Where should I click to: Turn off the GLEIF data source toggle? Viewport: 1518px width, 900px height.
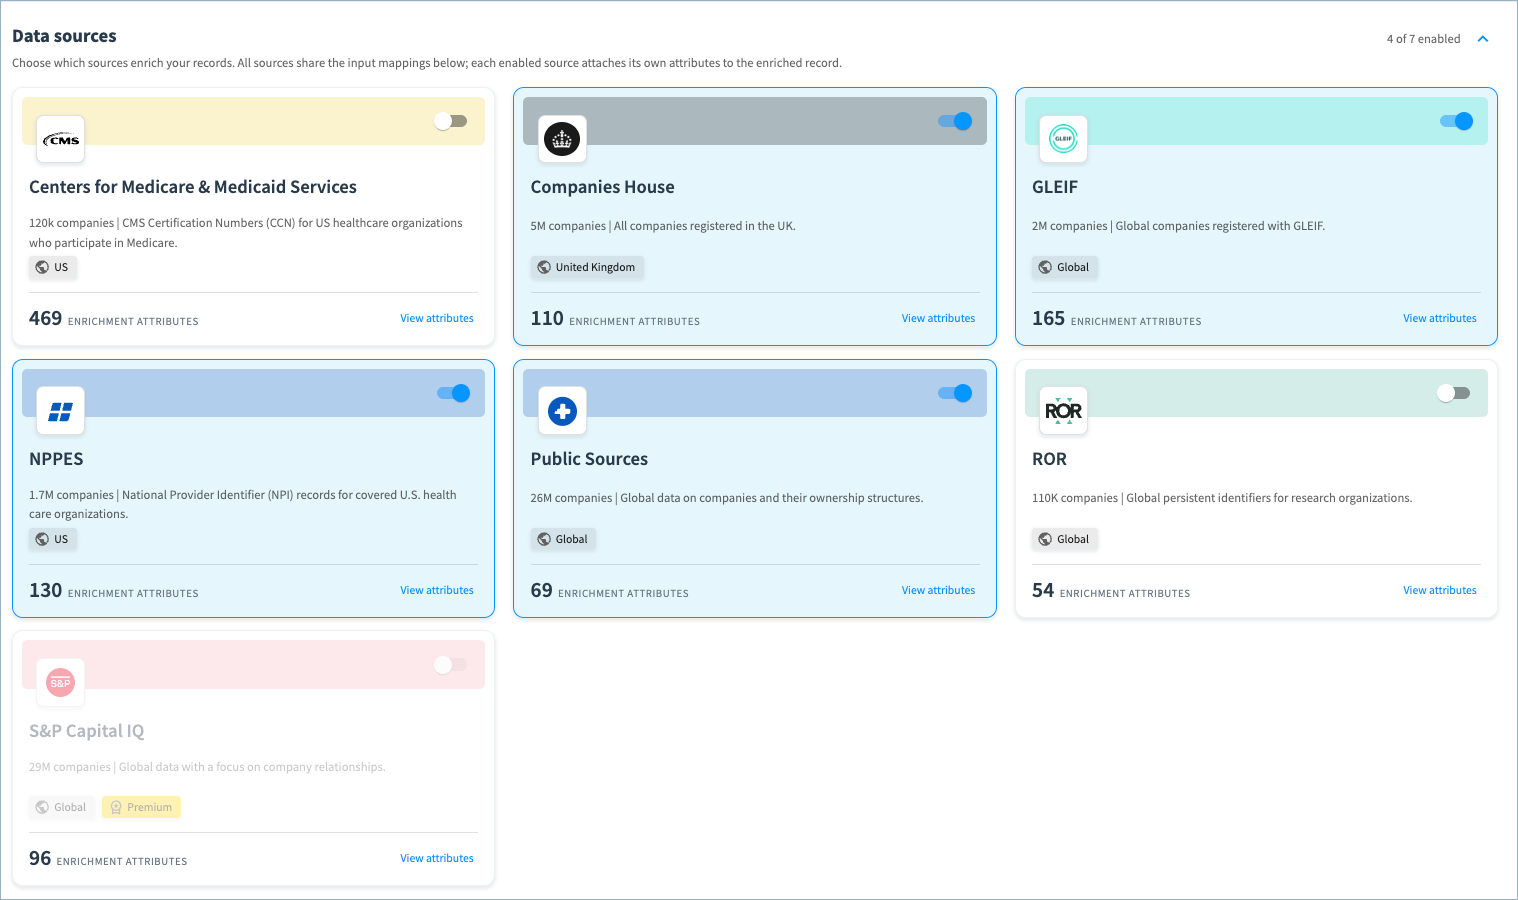[x=1456, y=121]
